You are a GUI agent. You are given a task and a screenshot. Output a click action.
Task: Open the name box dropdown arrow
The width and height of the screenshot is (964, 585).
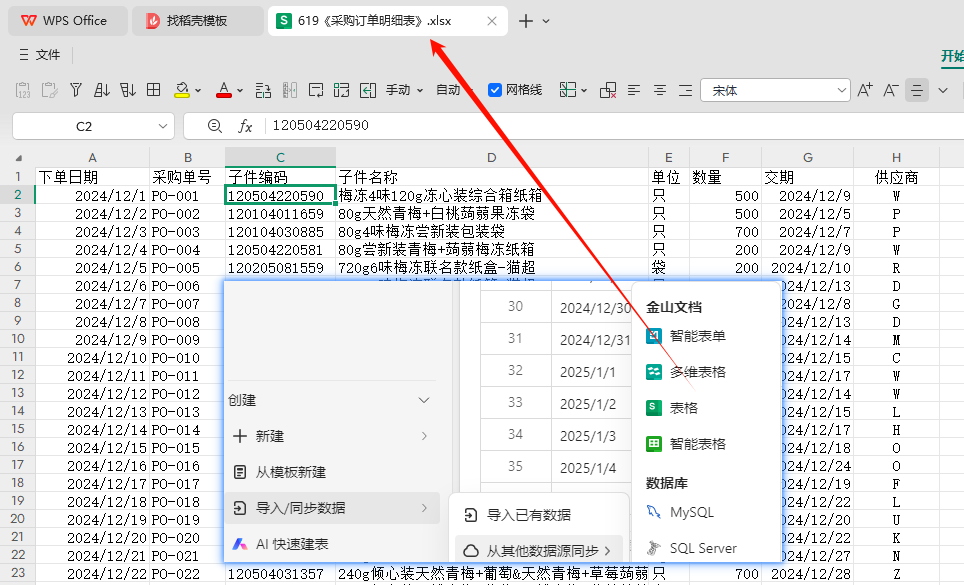pyautogui.click(x=163, y=126)
